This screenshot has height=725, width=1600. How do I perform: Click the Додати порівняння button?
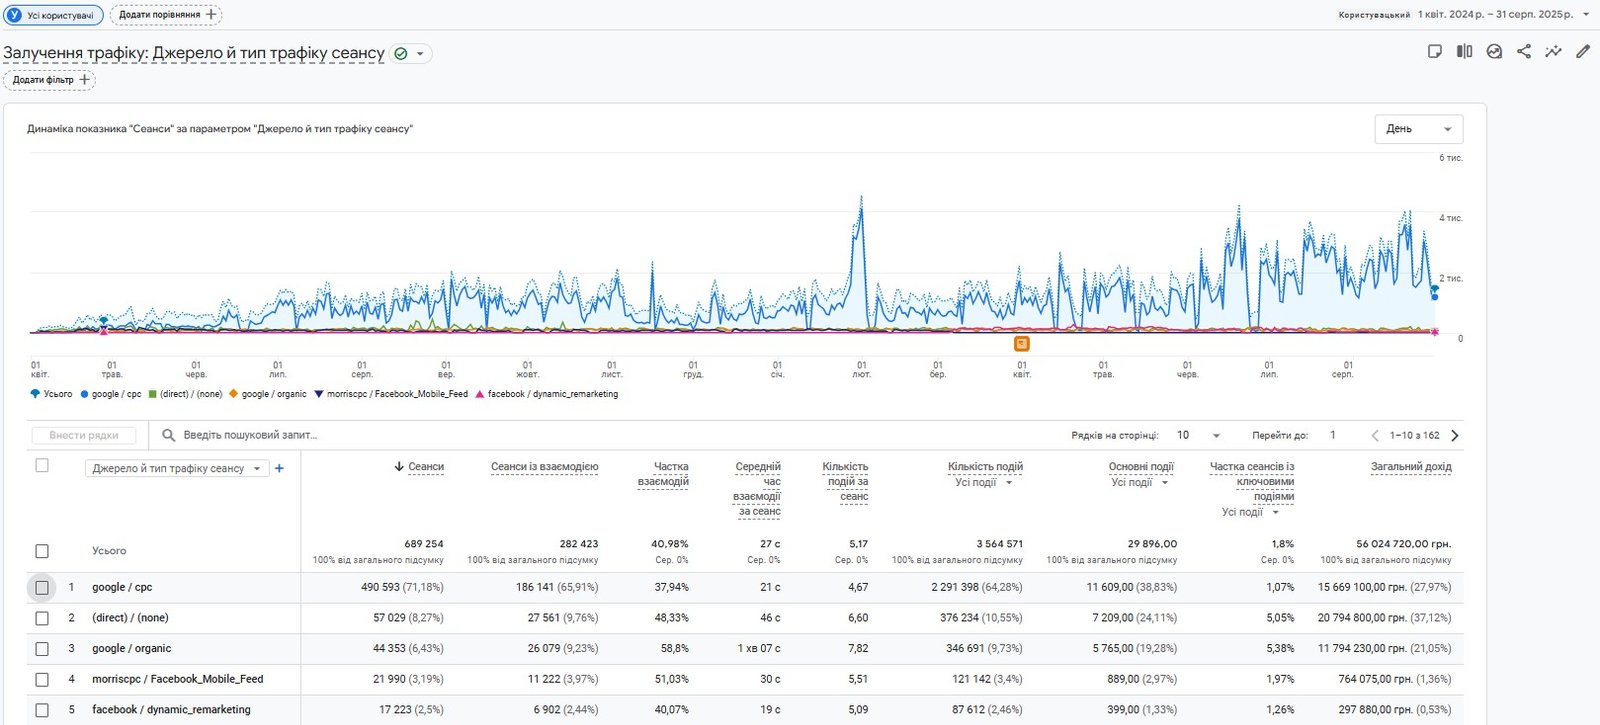click(166, 15)
